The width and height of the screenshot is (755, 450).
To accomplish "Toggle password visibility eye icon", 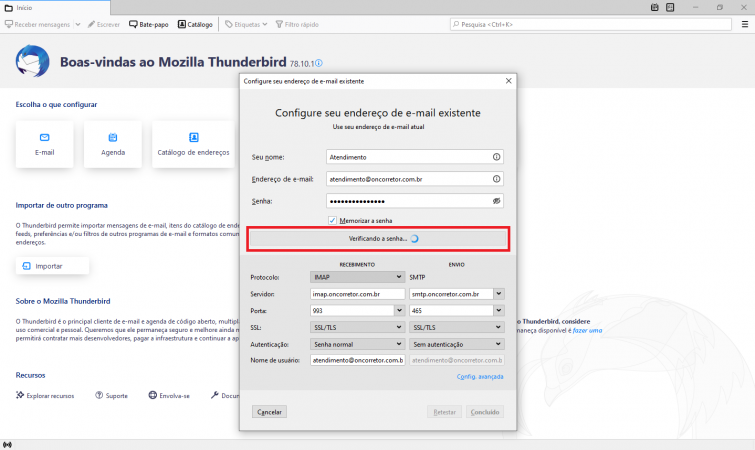I will tap(496, 201).
